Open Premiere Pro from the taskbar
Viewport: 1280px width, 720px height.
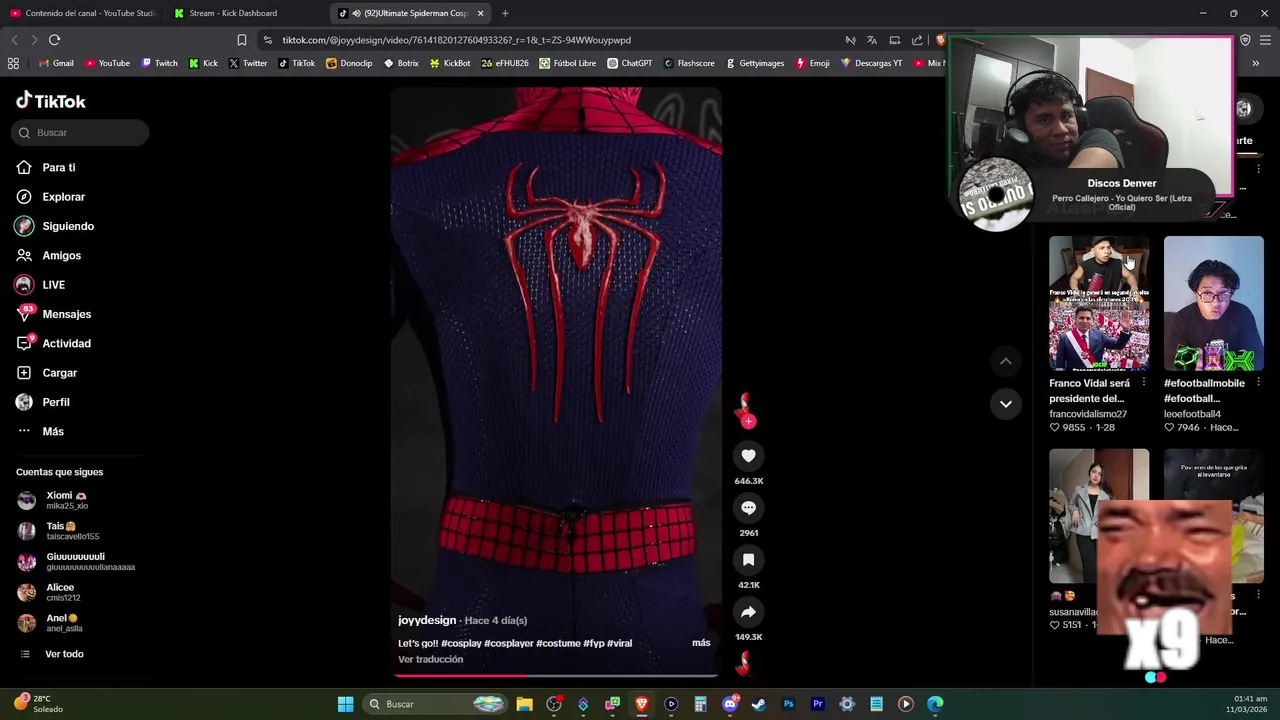pyautogui.click(x=817, y=704)
